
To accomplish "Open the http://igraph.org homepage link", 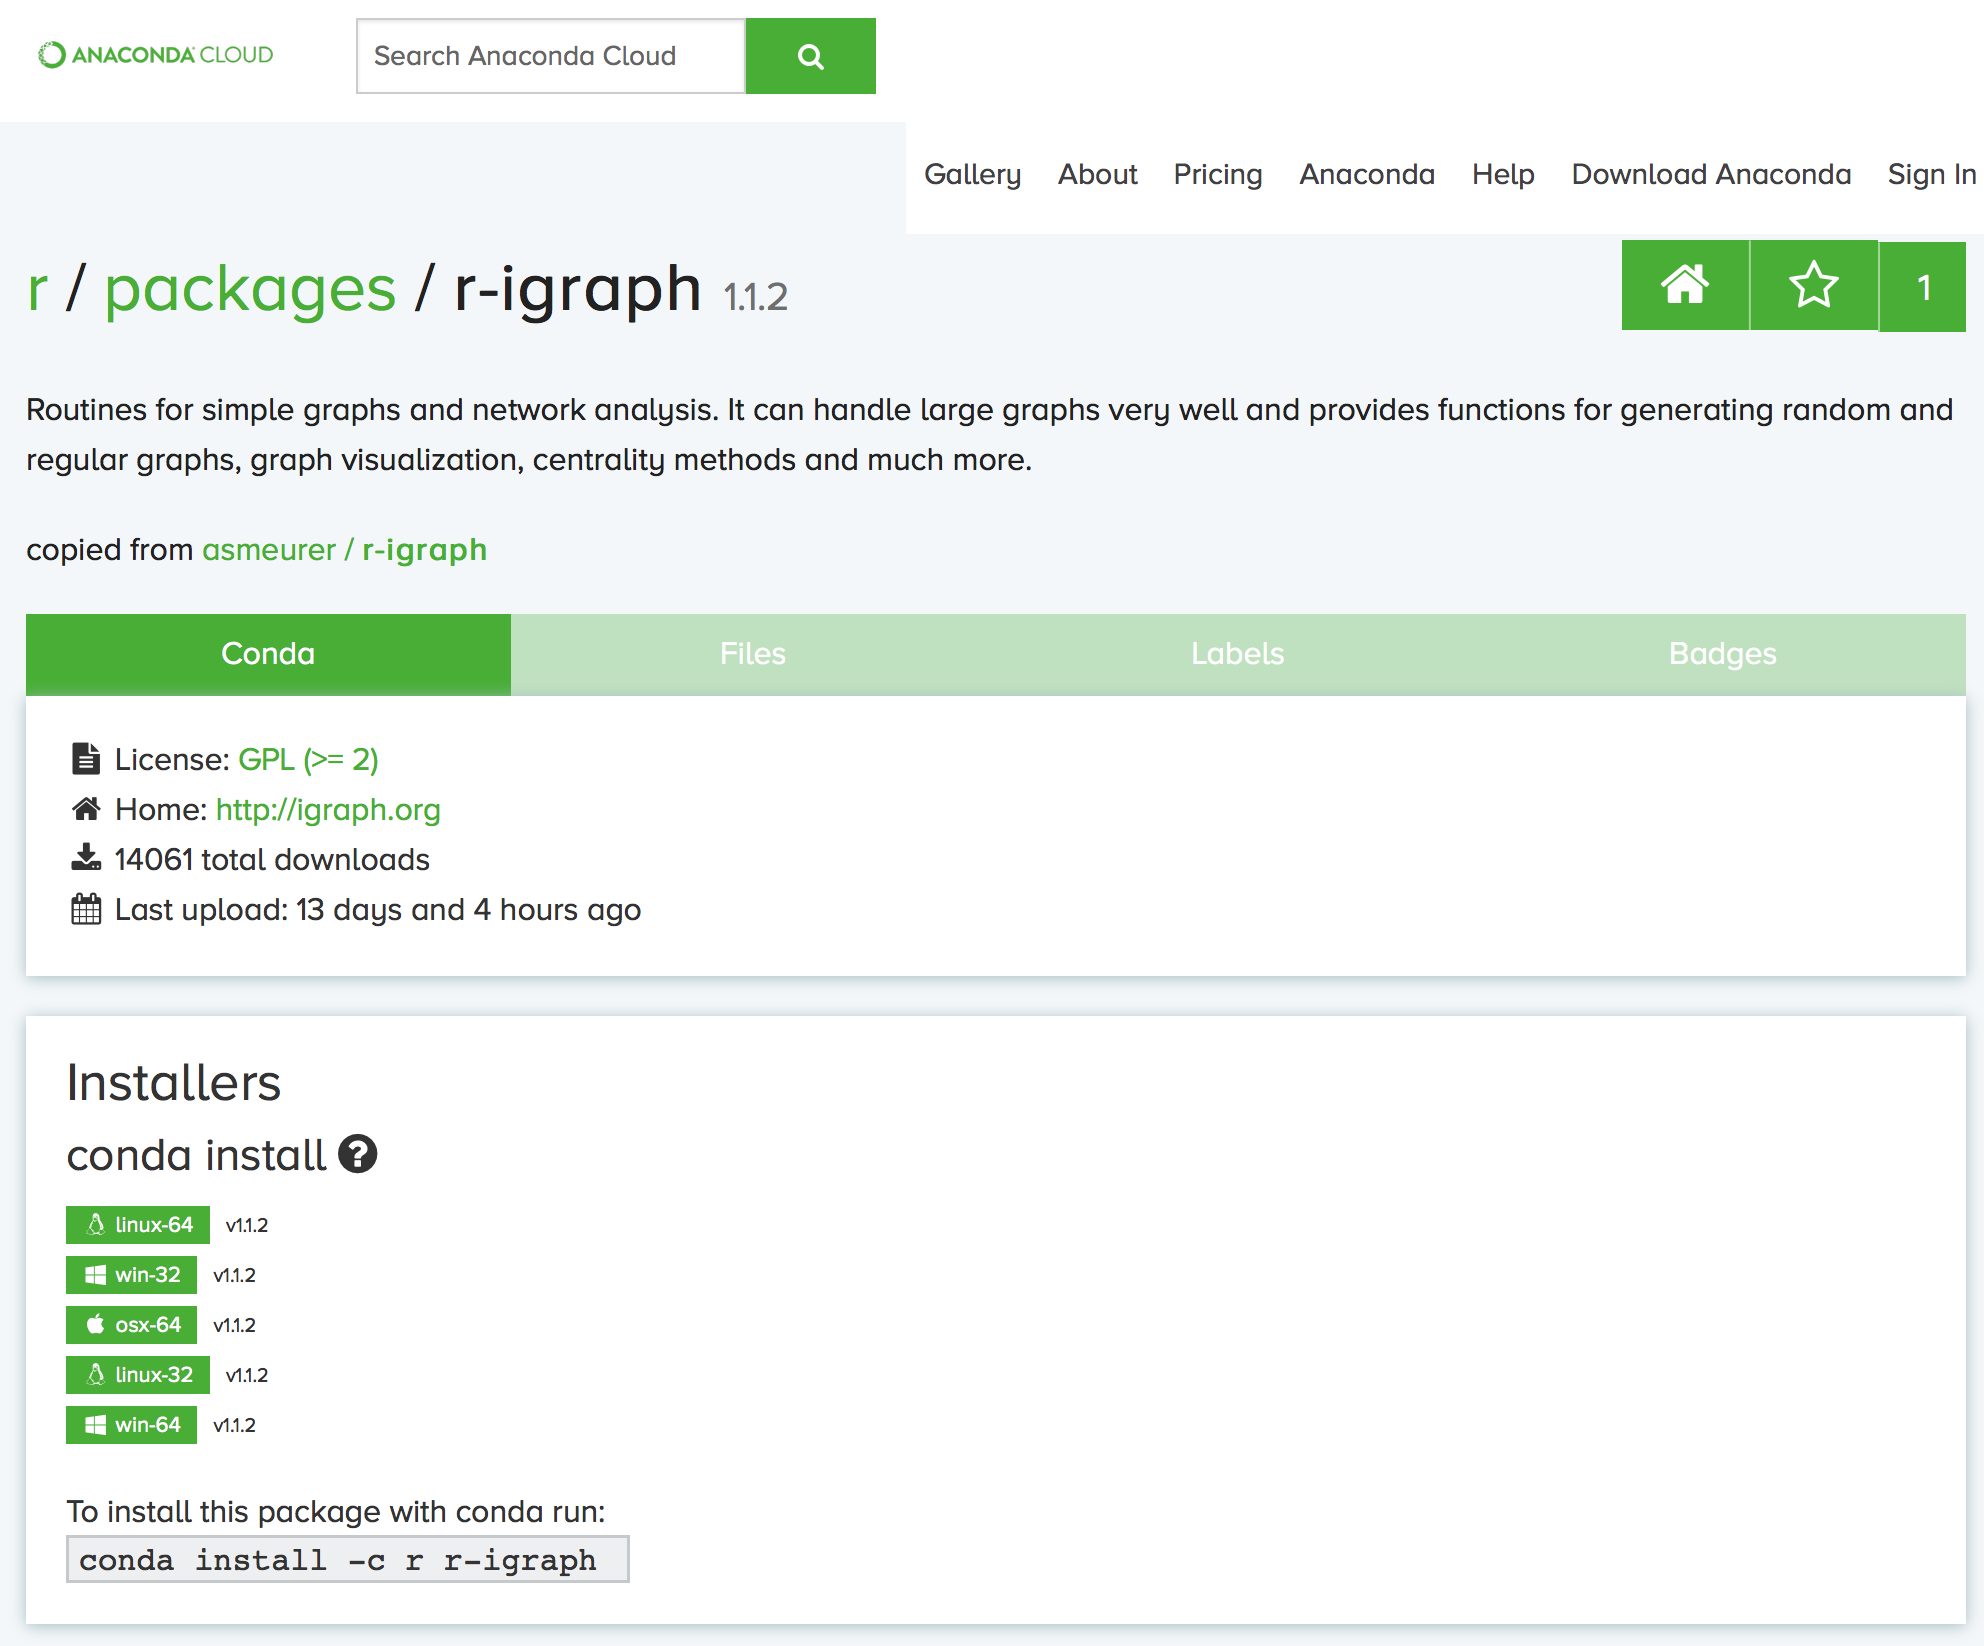I will tap(328, 810).
